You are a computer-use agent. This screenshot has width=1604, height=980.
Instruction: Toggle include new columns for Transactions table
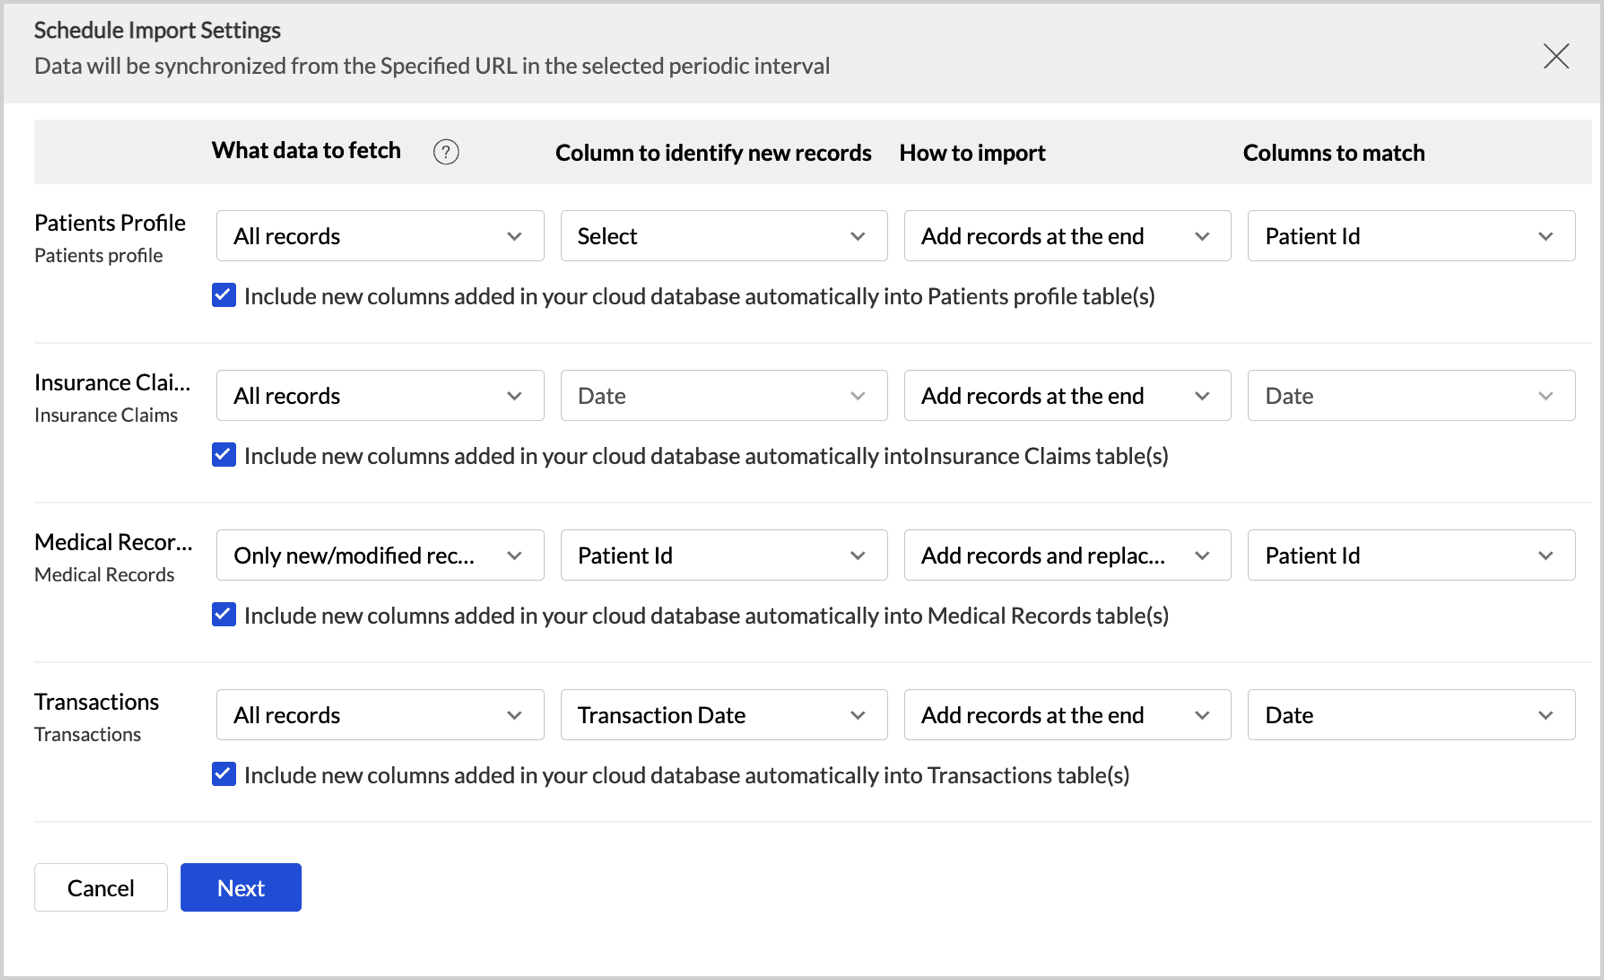coord(224,775)
